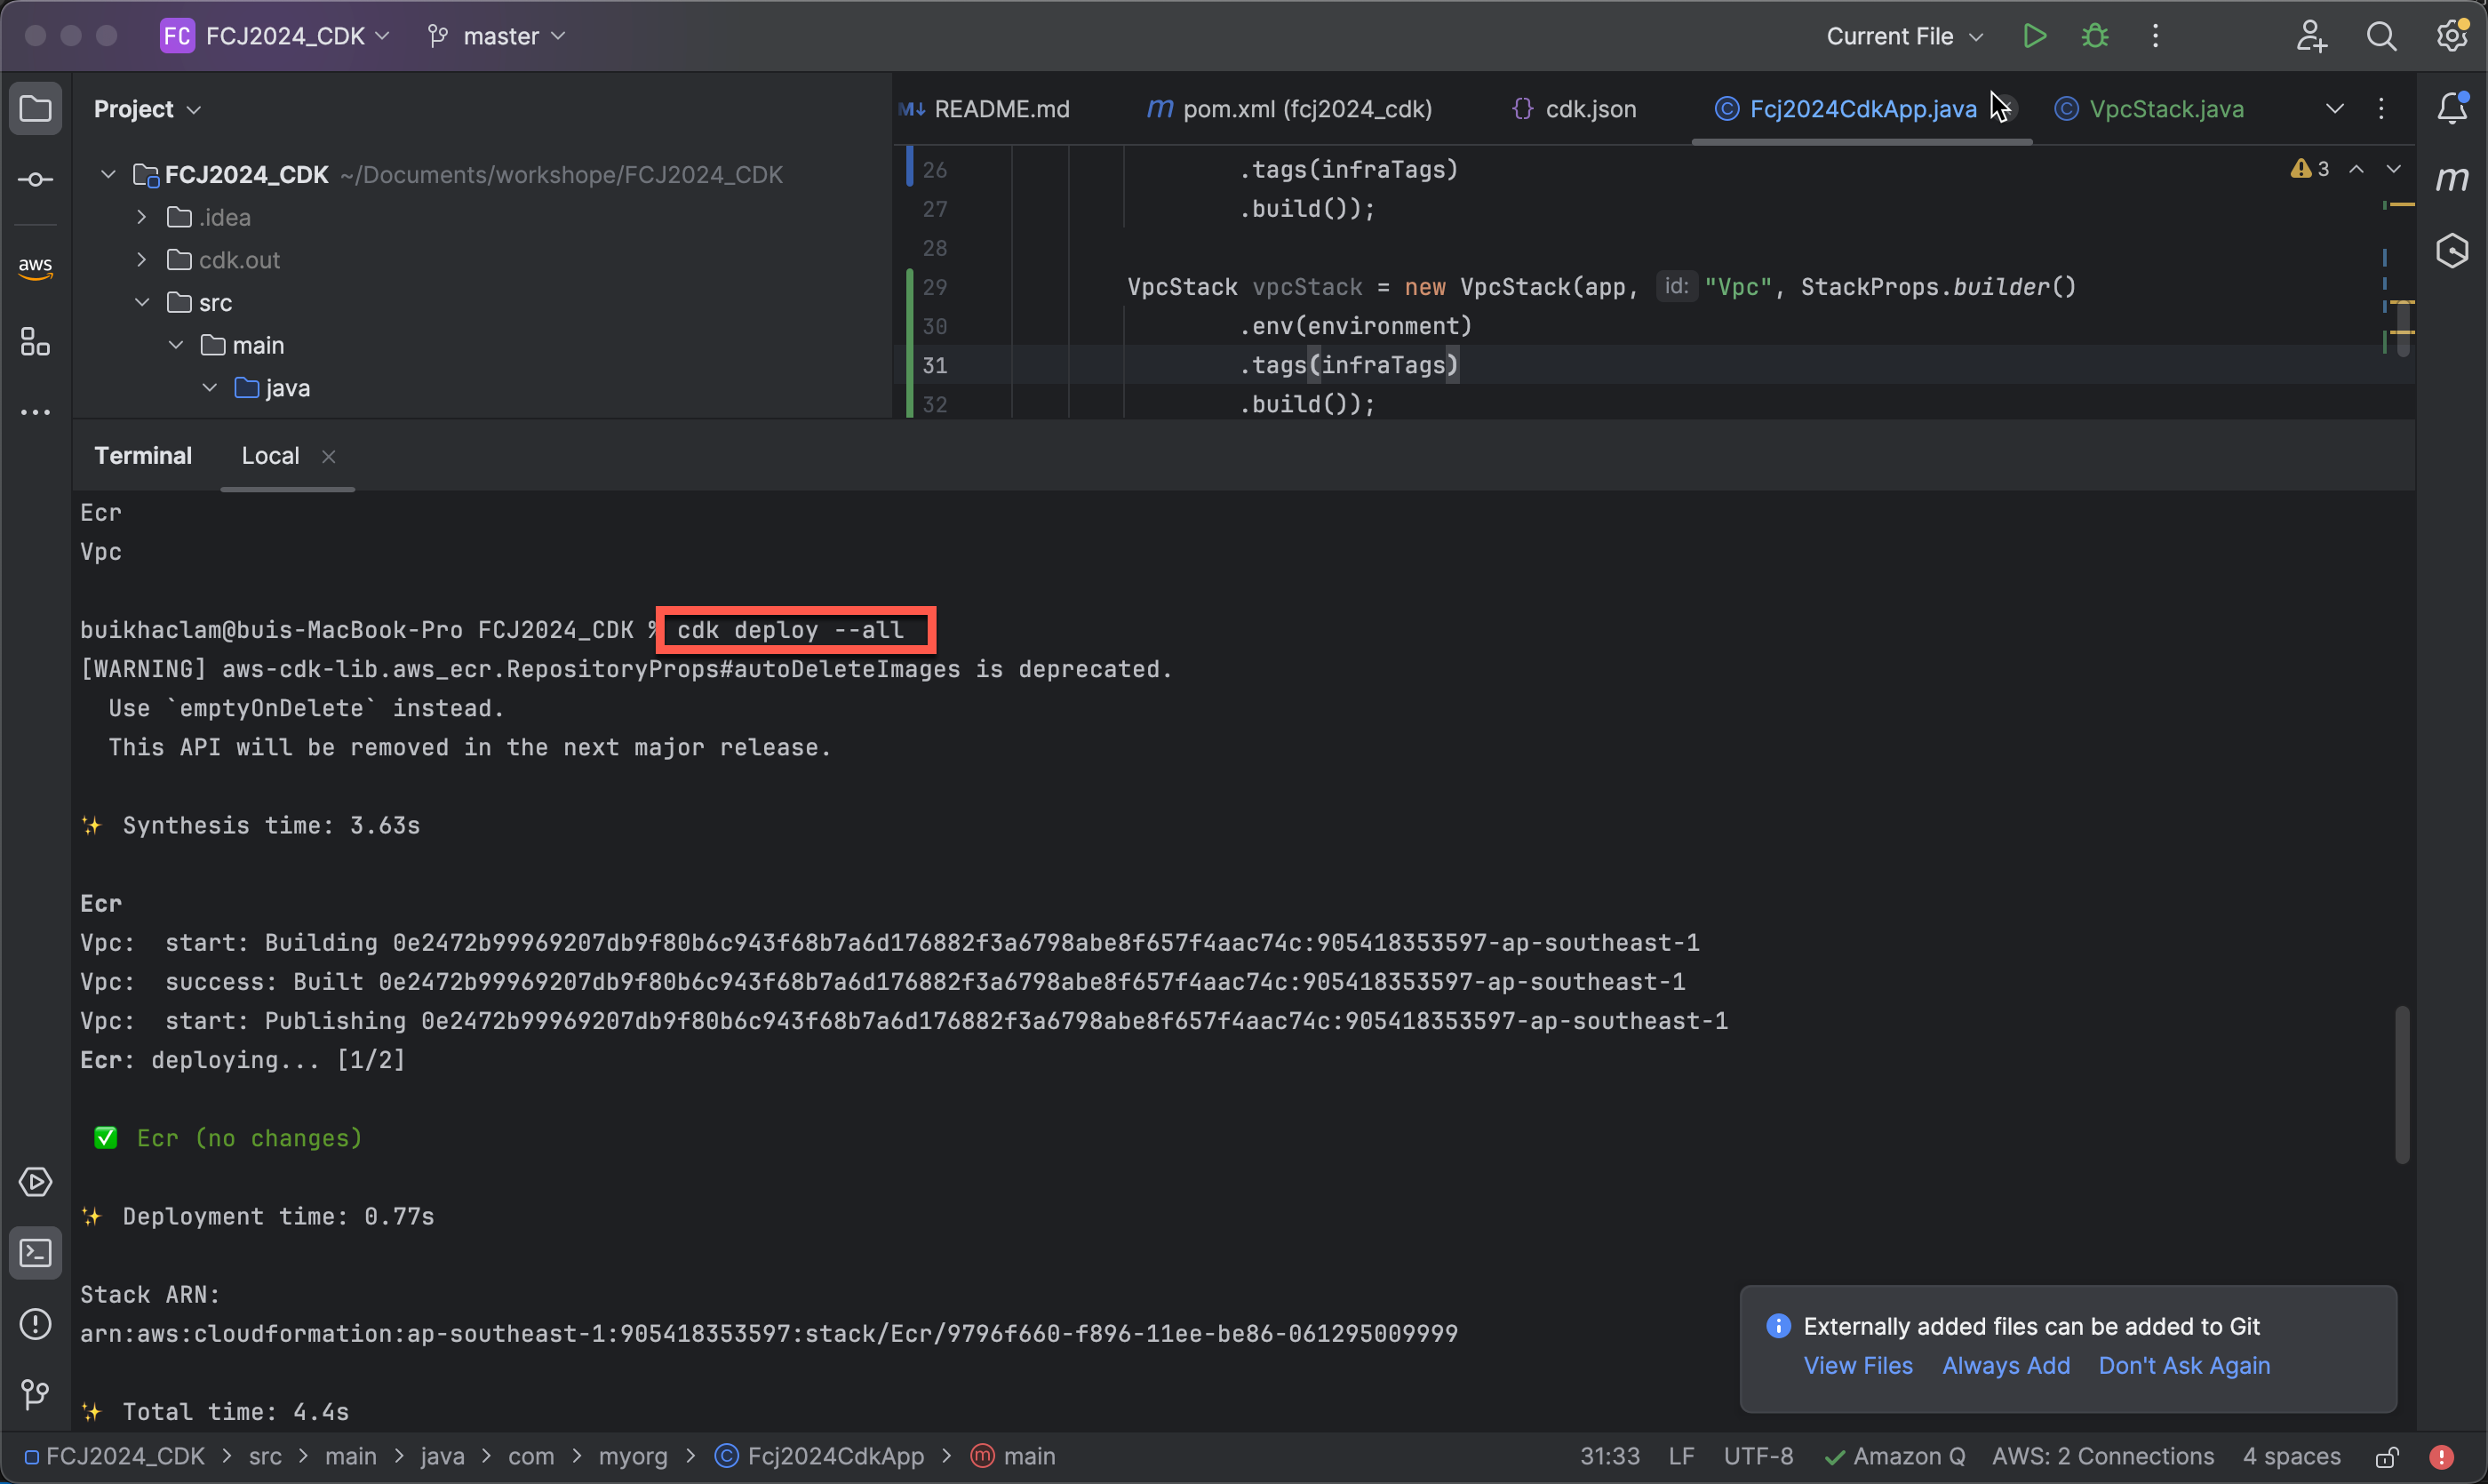The height and width of the screenshot is (1484, 2488).
Task: Expand the .idea folder
Action: tap(141, 217)
